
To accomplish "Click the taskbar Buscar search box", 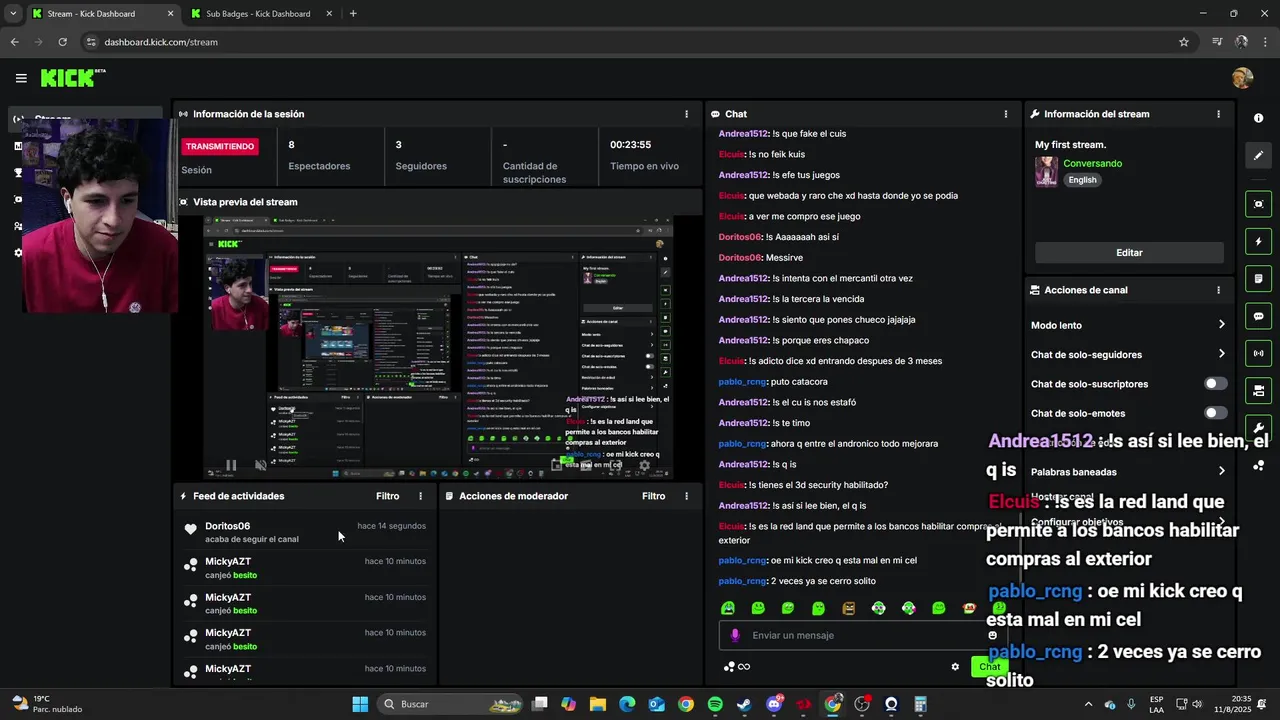I will [450, 704].
